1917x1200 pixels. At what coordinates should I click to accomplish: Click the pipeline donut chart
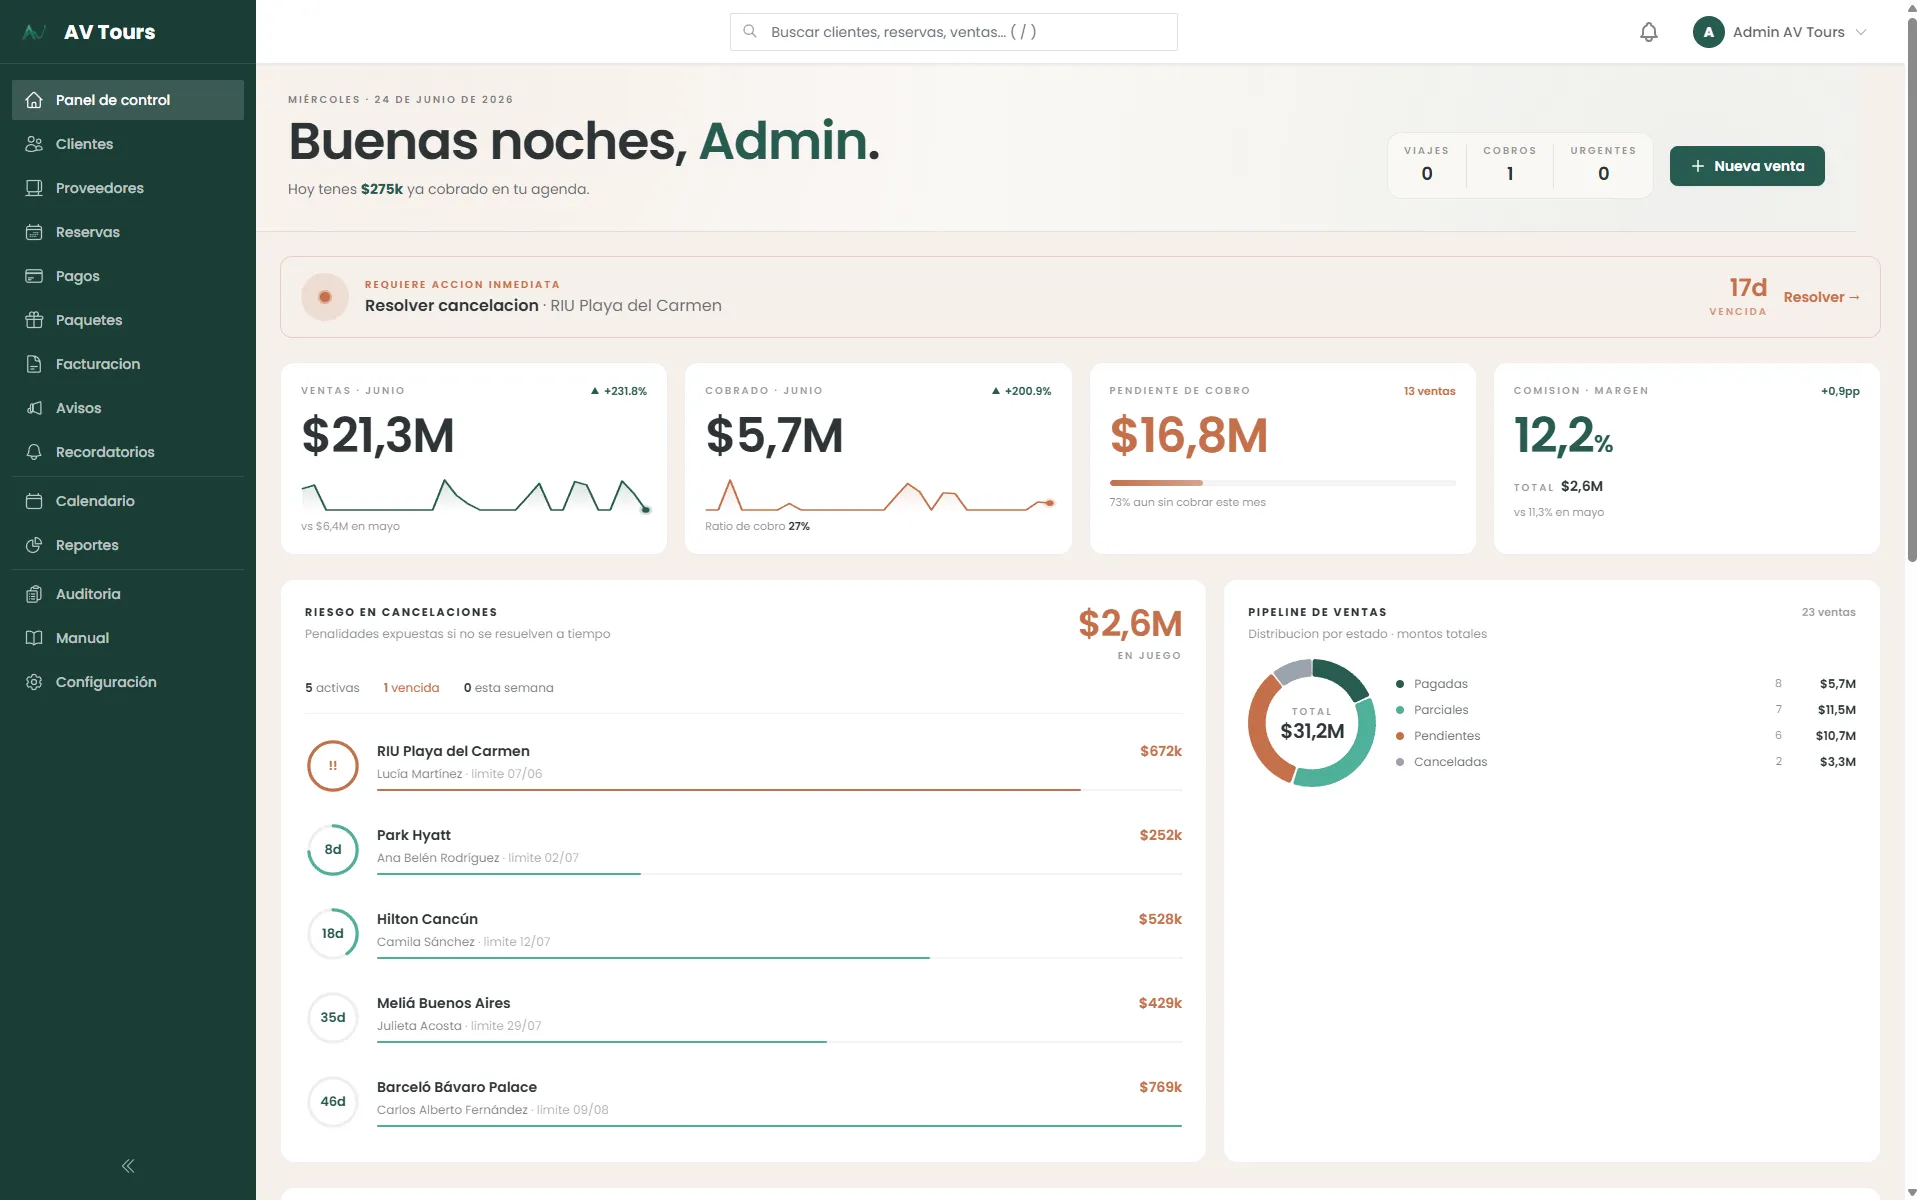(1312, 723)
